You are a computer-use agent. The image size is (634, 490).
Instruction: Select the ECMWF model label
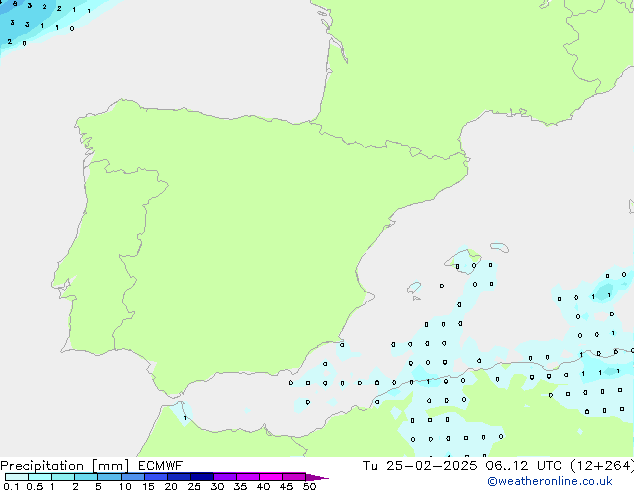161,466
